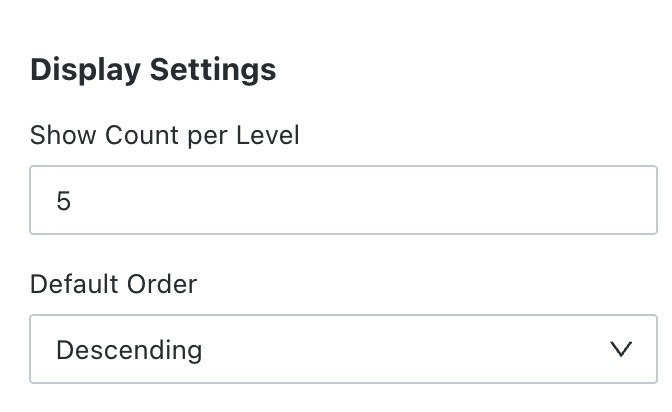Click the chevron arrow in Default Order
This screenshot has height=412, width=672.
(x=621, y=349)
